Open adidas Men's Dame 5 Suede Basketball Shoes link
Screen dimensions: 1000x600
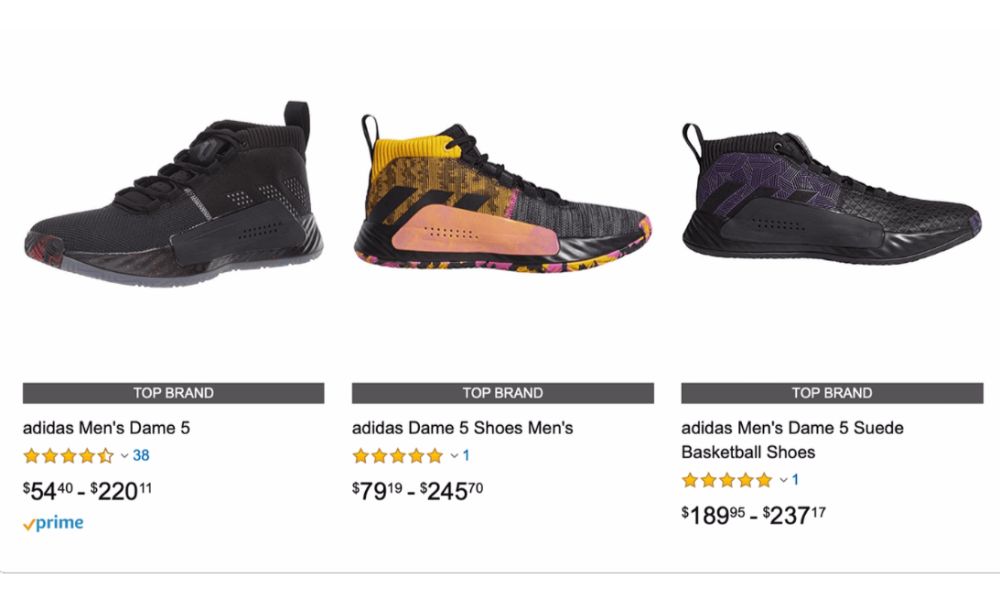pyautogui.click(x=792, y=439)
